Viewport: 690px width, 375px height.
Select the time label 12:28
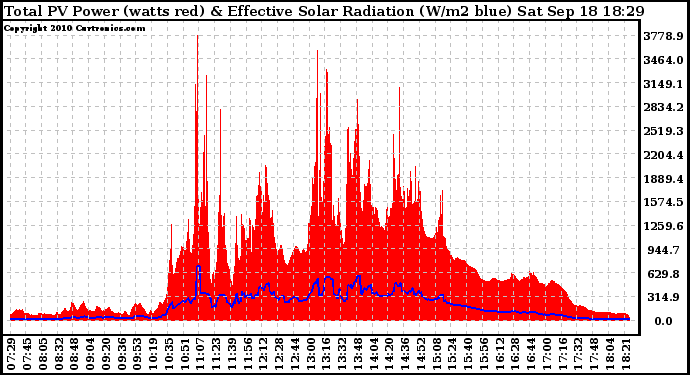[279, 354]
